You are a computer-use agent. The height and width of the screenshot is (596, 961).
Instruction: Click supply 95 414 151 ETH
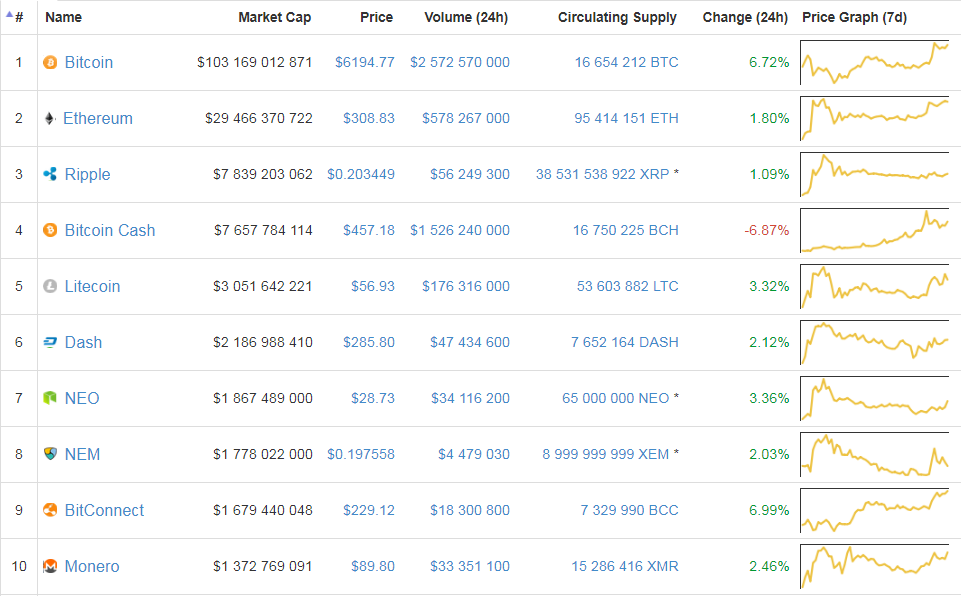tap(626, 118)
